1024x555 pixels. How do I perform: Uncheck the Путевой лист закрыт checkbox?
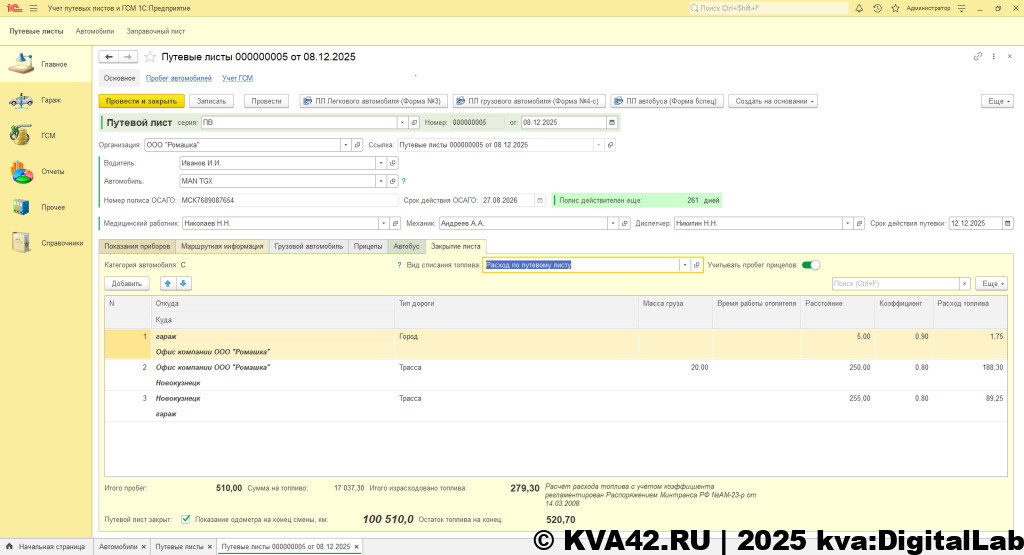[x=186, y=519]
